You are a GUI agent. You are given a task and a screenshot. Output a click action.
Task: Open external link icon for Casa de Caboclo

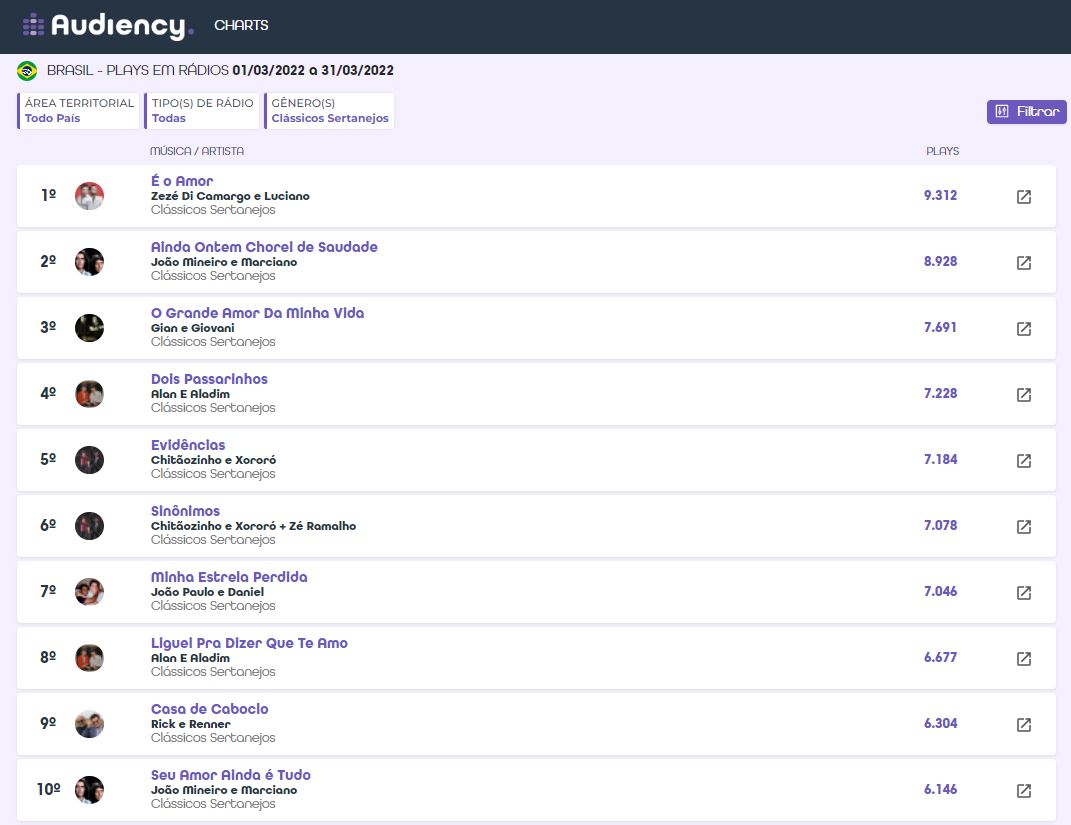coord(1023,725)
